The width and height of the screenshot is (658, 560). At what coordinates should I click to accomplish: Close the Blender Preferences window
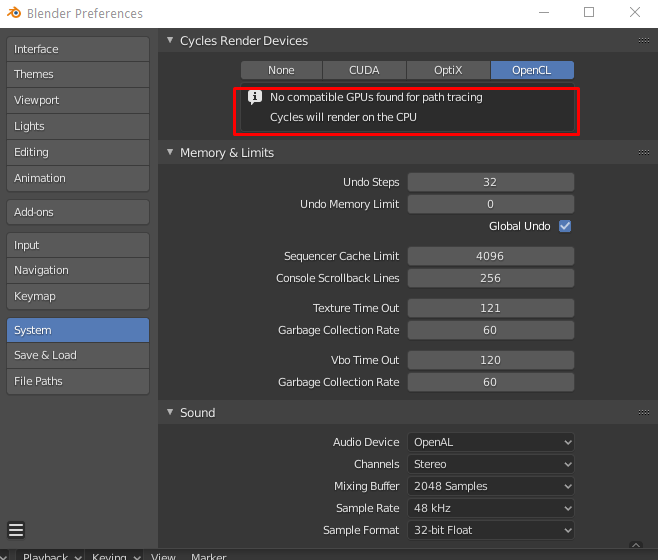pos(635,12)
